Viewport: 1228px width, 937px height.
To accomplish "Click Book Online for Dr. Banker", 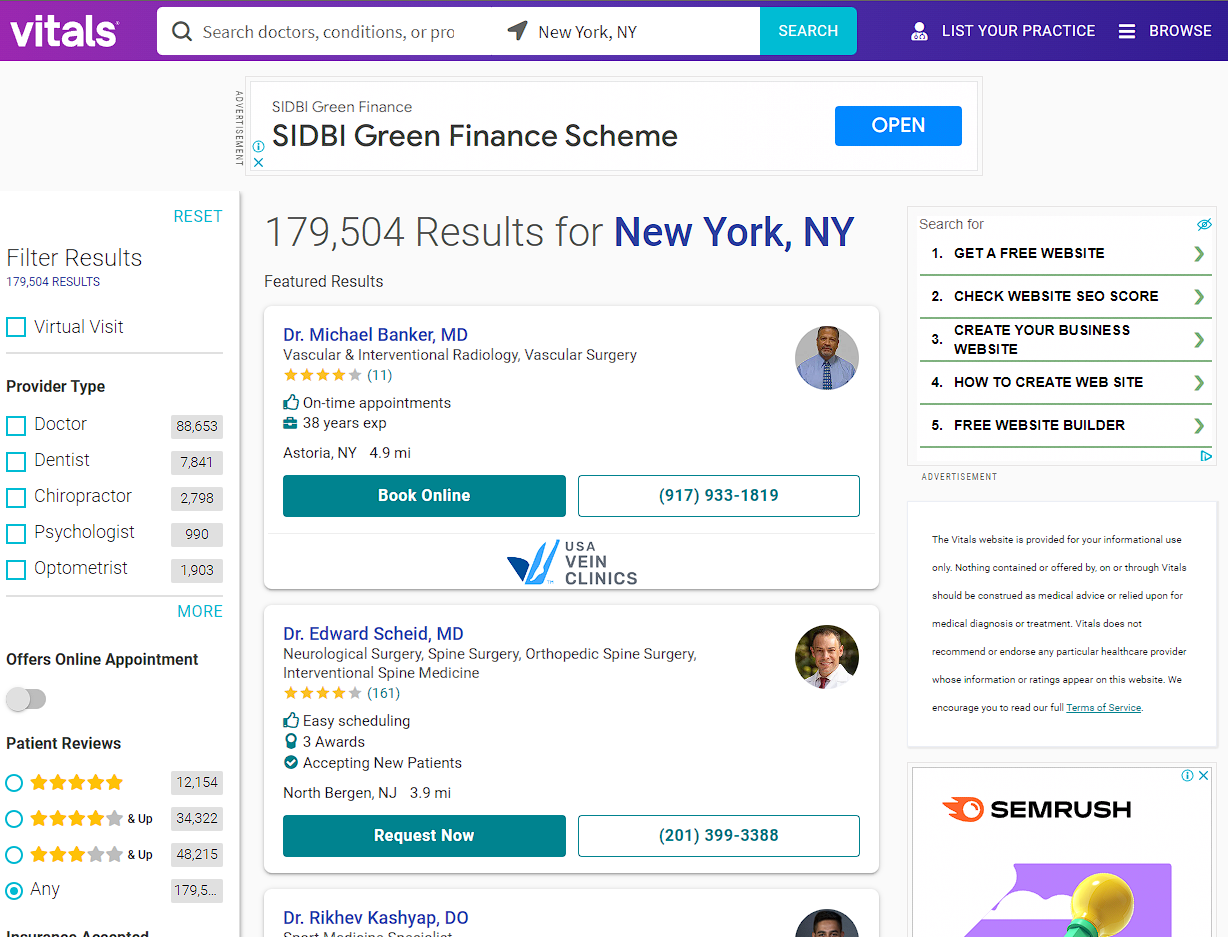I will click(x=424, y=496).
